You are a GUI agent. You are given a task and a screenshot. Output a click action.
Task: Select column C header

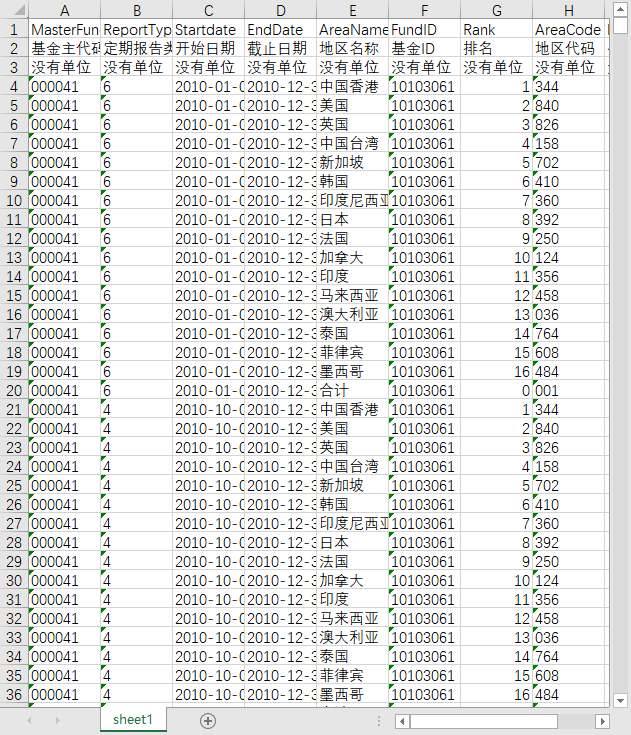point(209,10)
